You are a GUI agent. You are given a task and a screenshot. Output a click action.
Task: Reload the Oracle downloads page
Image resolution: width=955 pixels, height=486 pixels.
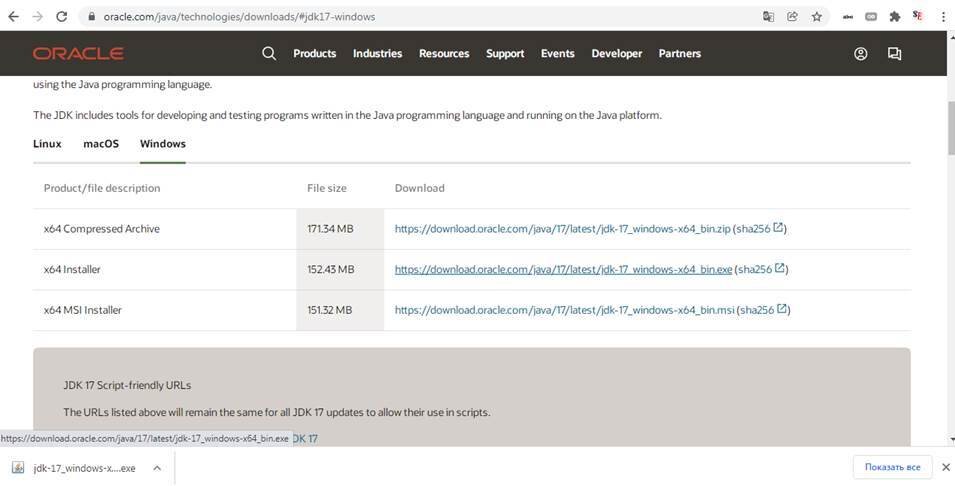click(x=62, y=16)
